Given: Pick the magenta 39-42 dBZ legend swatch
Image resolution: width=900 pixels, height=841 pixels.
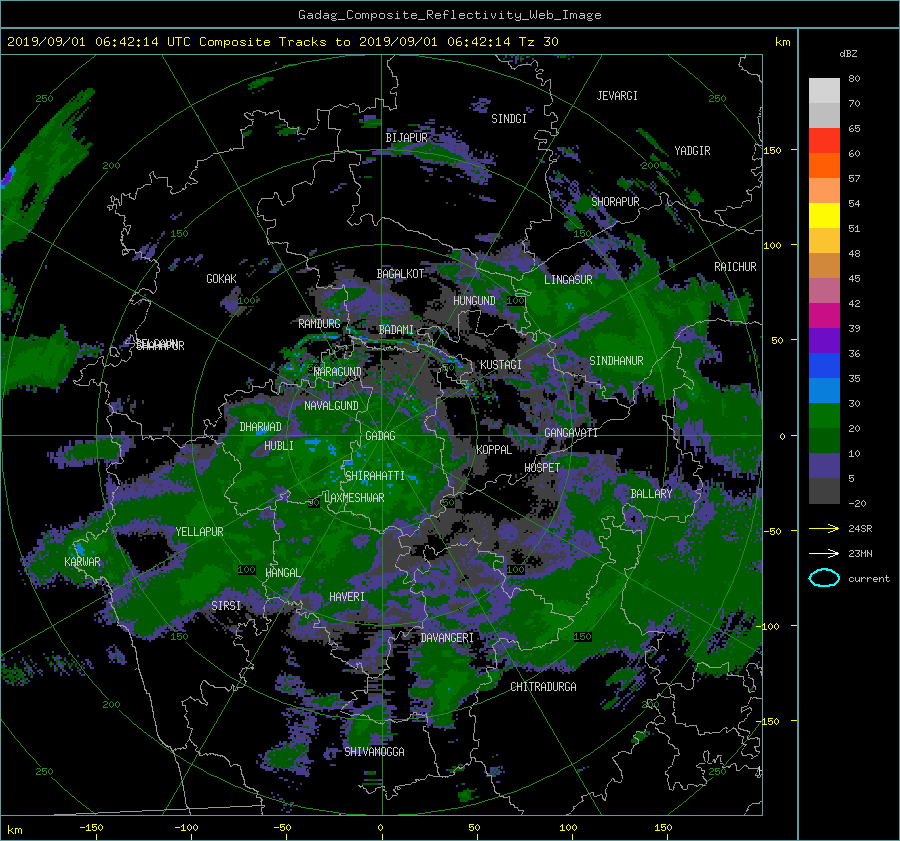Looking at the screenshot, I should tap(824, 316).
